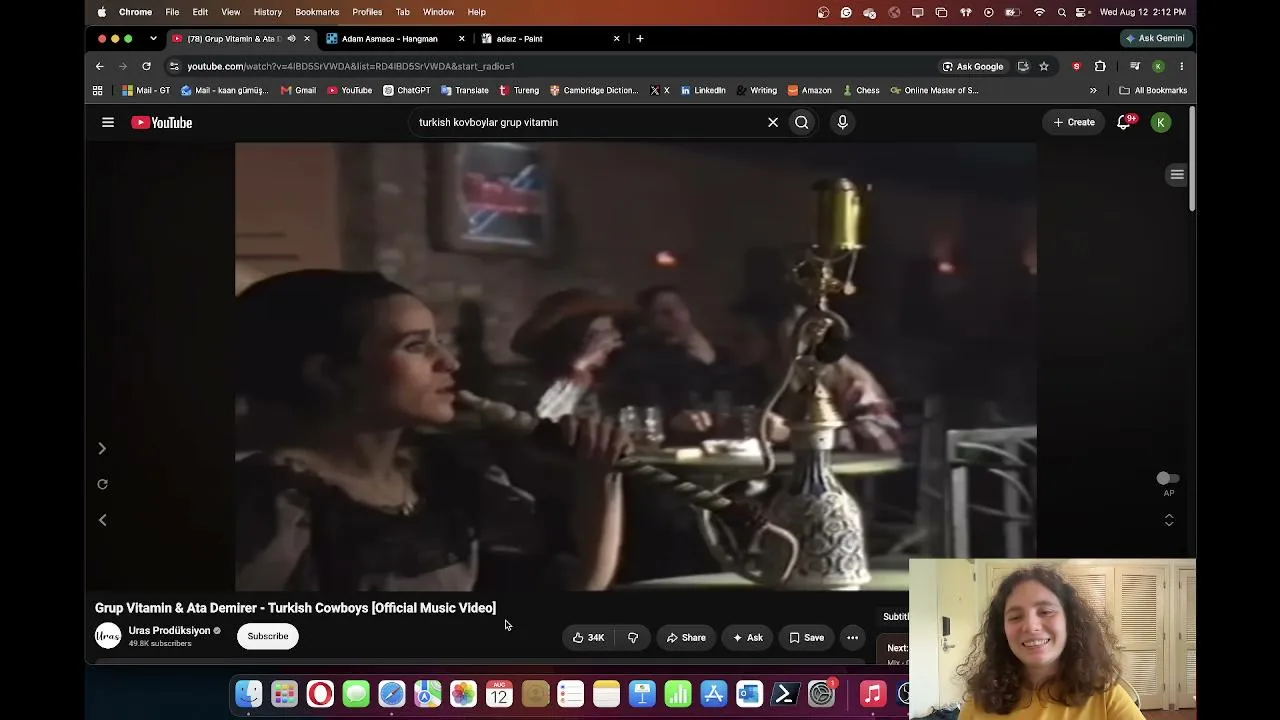1280x720 pixels.
Task: Click the page vertical scrollbar
Action: (x=1192, y=160)
